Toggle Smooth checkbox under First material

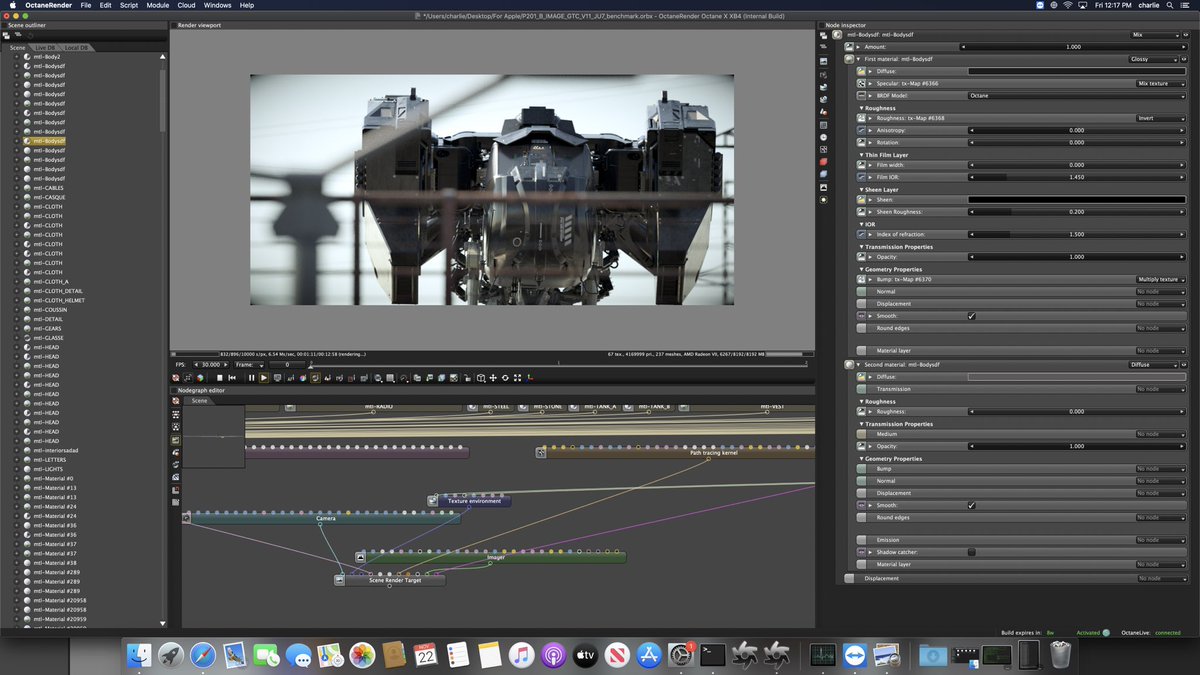pyautogui.click(x=971, y=316)
